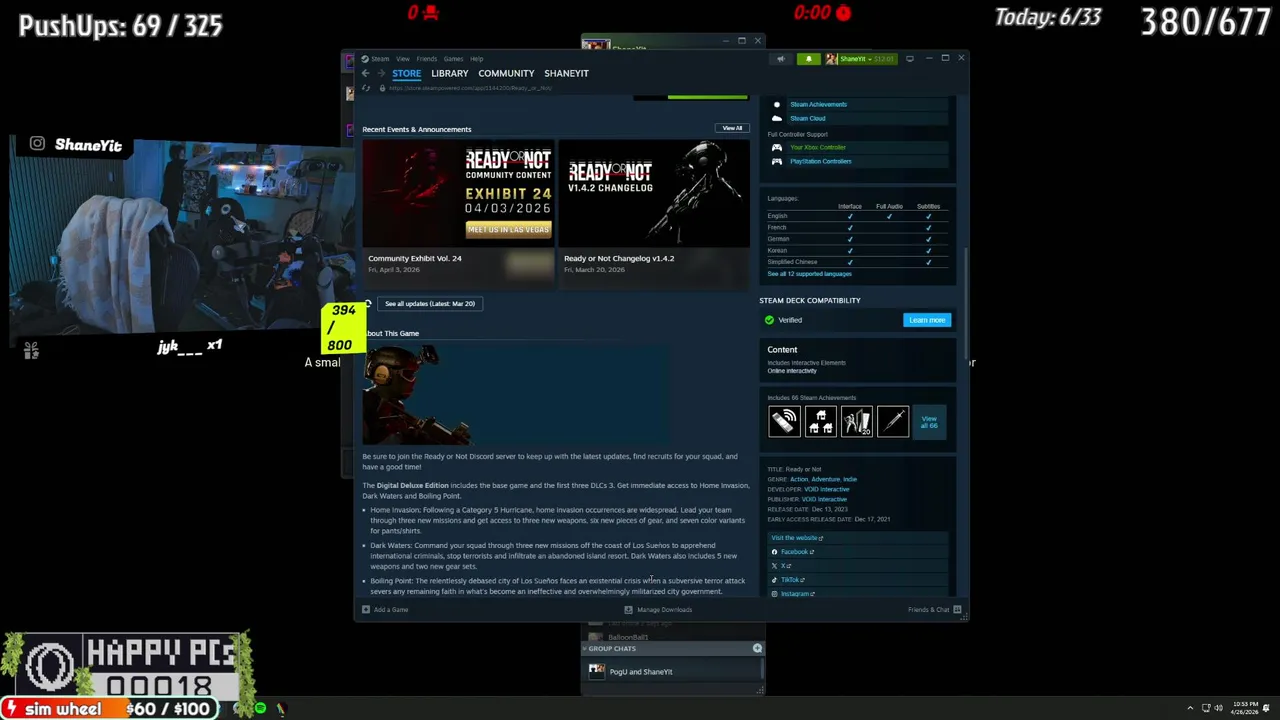Screen dimensions: 1280x720
Task: Click Manage Downloads label
Action: click(x=664, y=609)
